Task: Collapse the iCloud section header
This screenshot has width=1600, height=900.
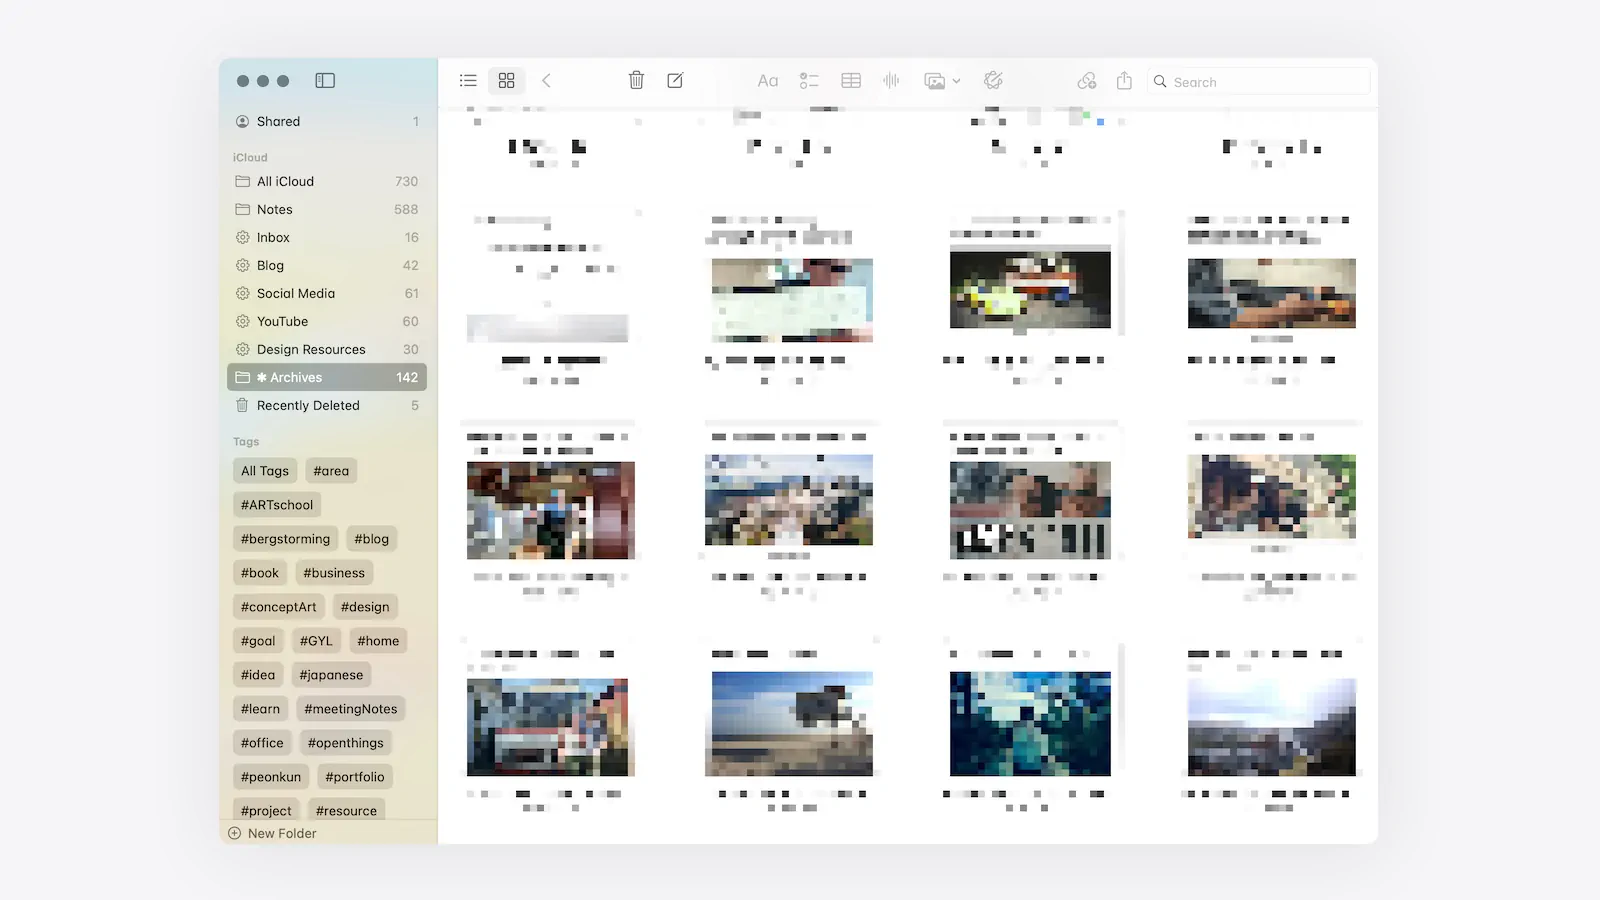Action: tap(250, 157)
